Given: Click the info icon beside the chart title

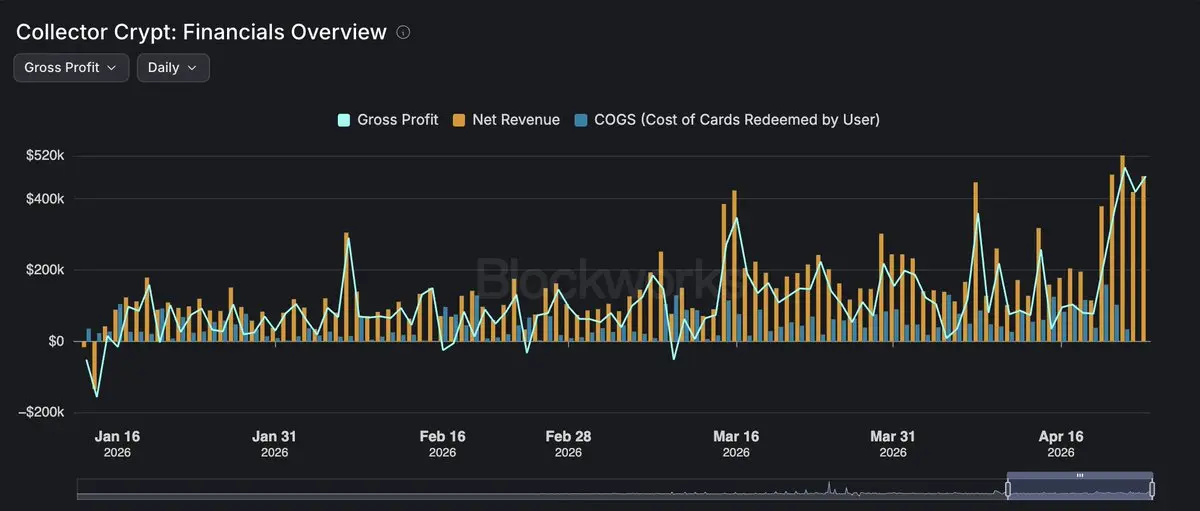Looking at the screenshot, I should [x=403, y=32].
